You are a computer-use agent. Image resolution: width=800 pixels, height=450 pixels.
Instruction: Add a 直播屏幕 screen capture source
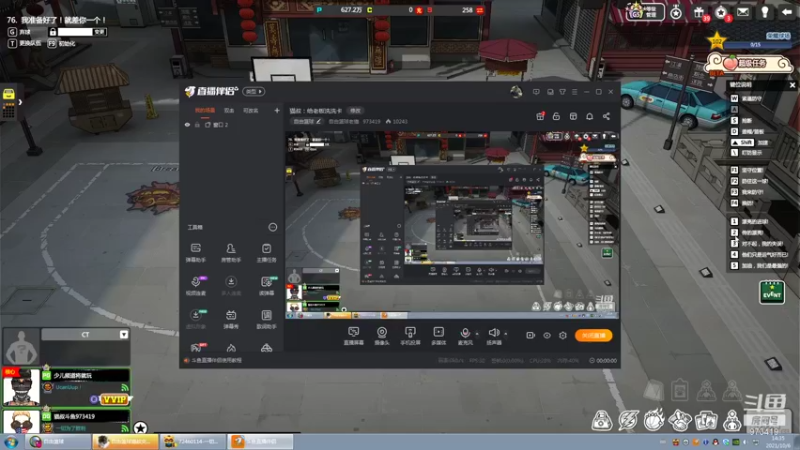click(x=354, y=336)
